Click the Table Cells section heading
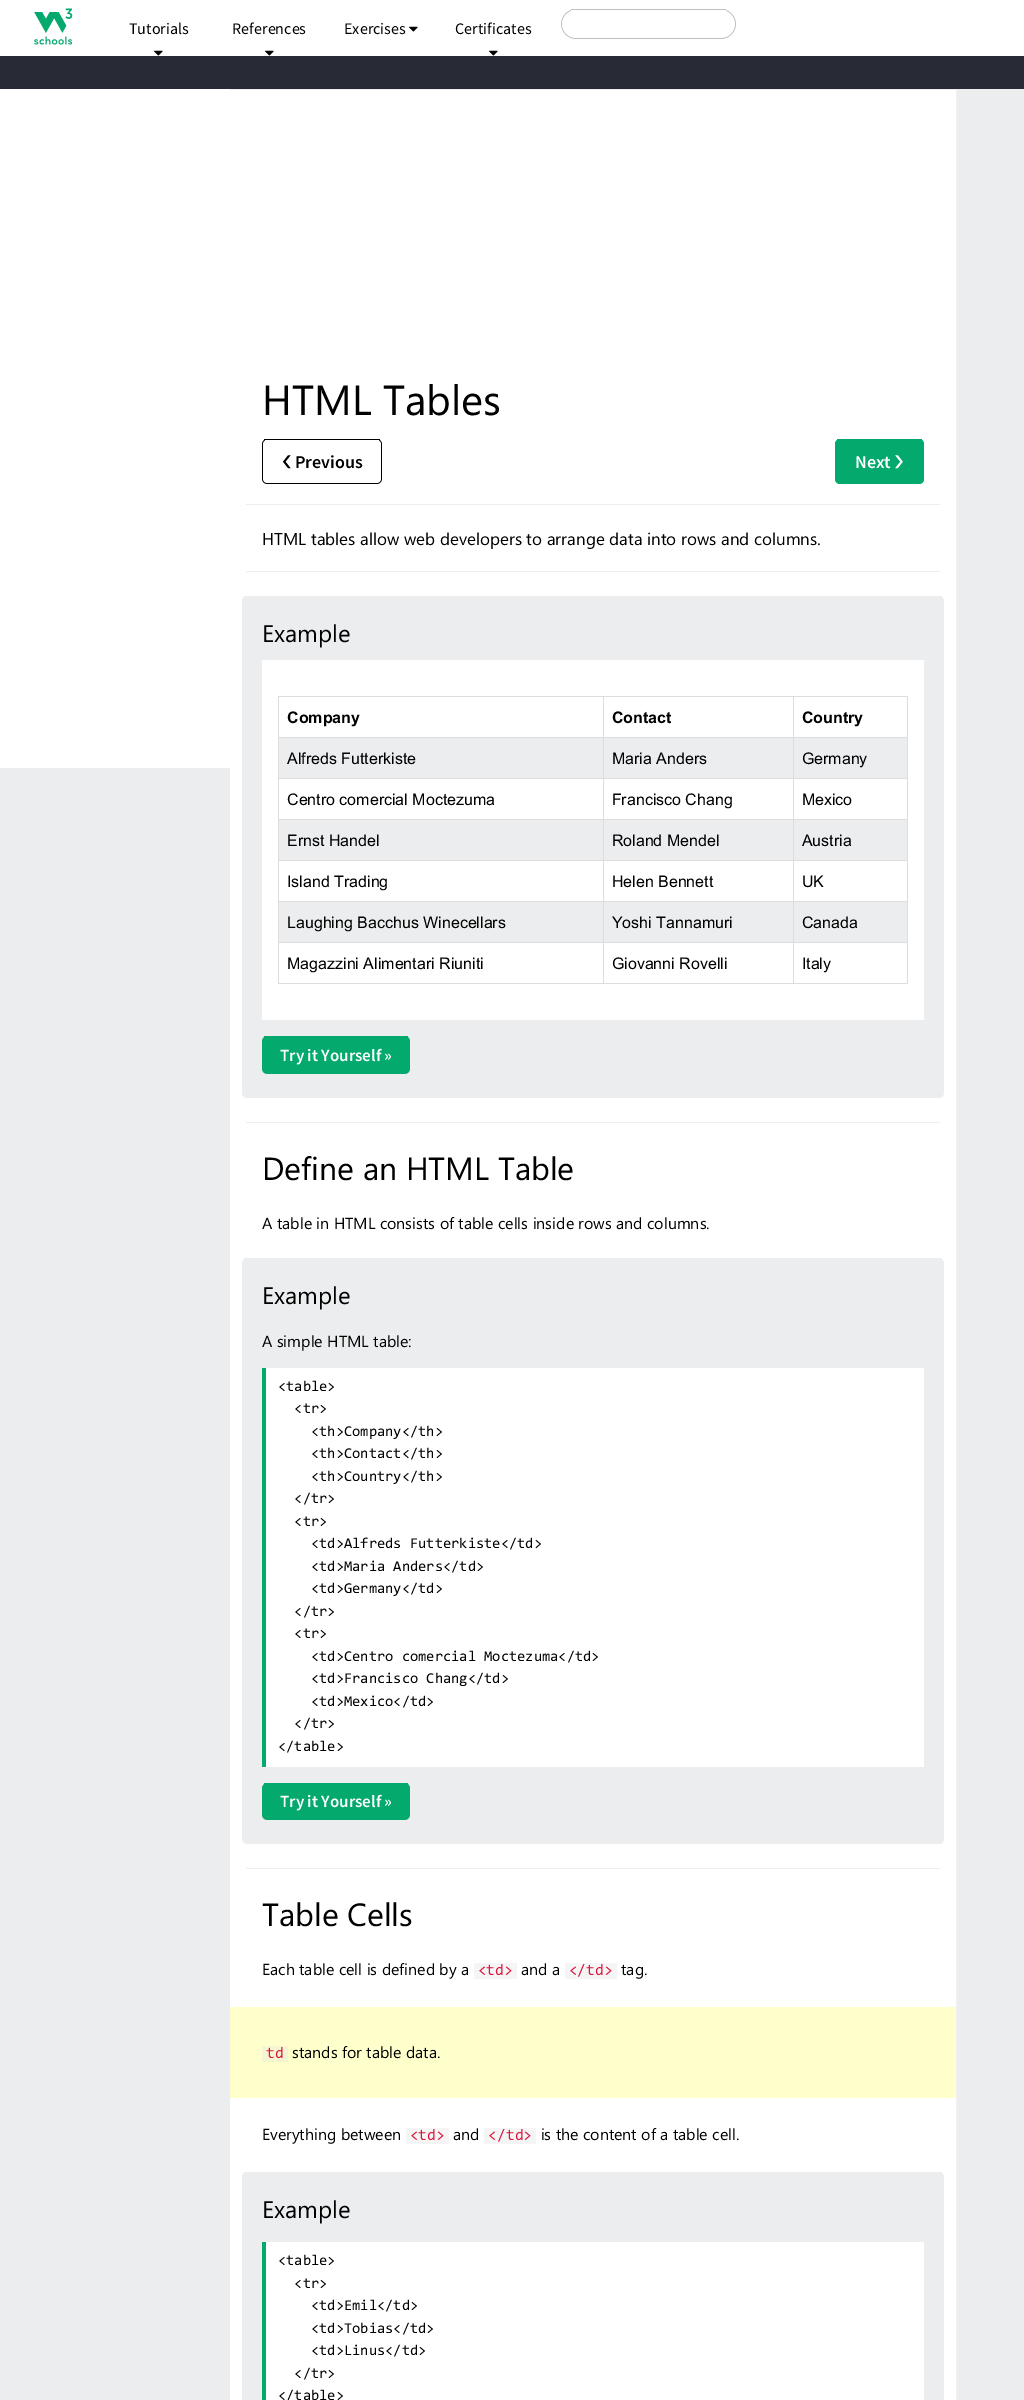 pos(337,1915)
